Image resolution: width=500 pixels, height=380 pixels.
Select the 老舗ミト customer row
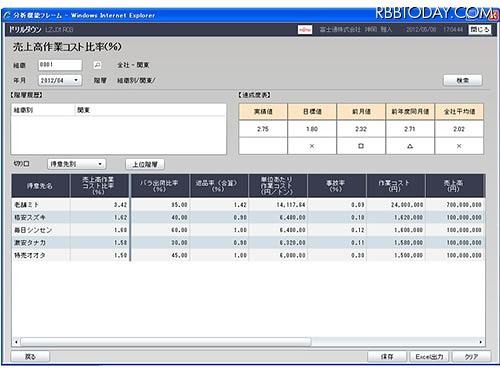248,205
